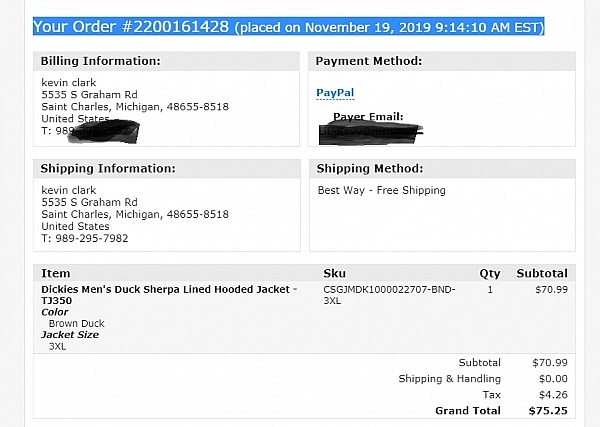Select the Best Way - Free Shipping text
The width and height of the screenshot is (600, 427).
pyautogui.click(x=381, y=190)
